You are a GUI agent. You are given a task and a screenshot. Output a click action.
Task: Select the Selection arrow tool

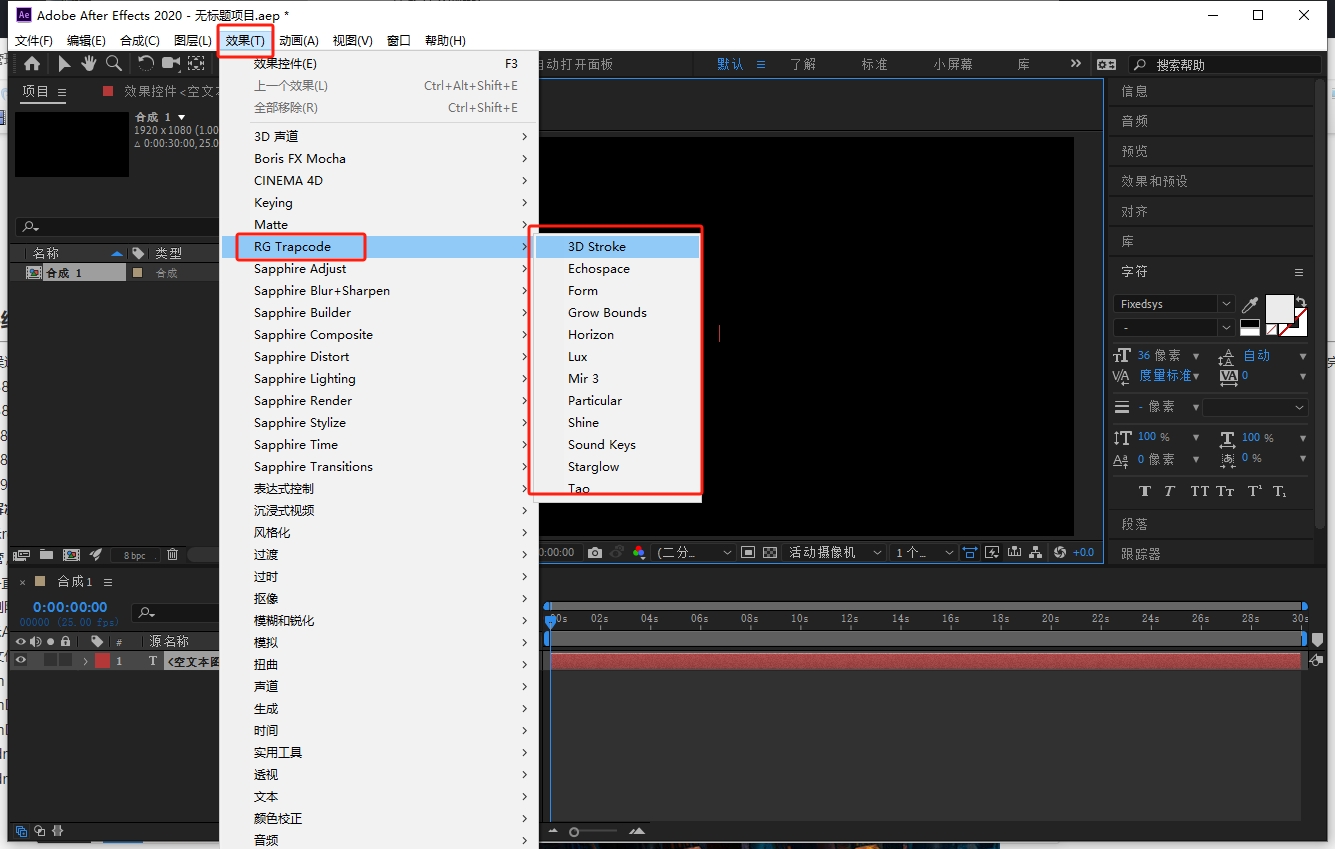point(64,63)
